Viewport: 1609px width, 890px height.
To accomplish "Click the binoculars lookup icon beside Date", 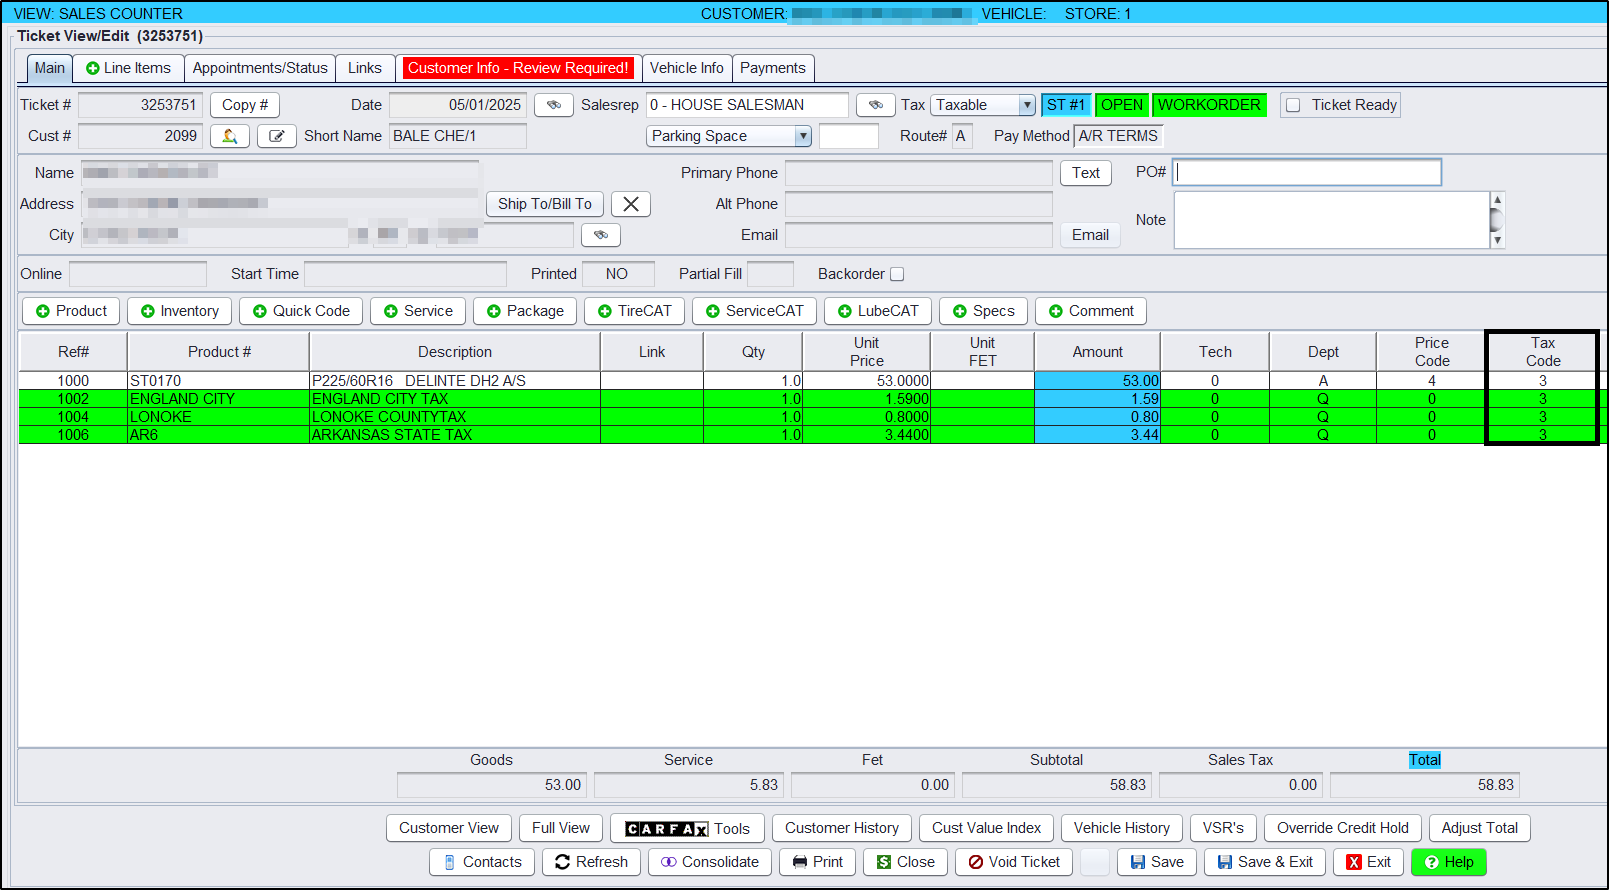I will pyautogui.click(x=554, y=105).
